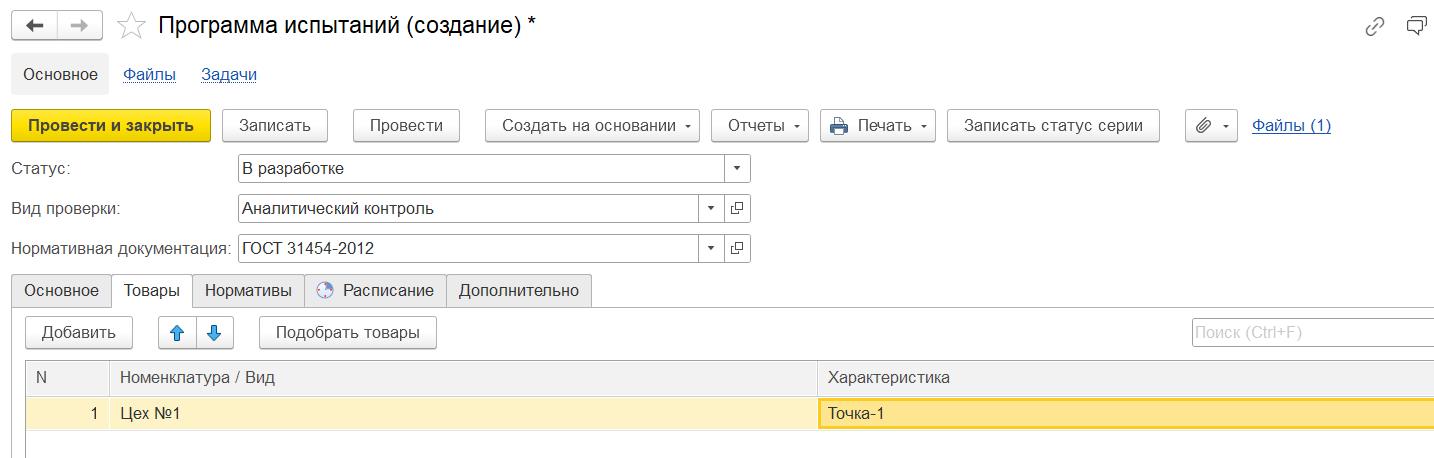Move row down with blue arrow
This screenshot has height=458, width=1434.
[x=214, y=333]
